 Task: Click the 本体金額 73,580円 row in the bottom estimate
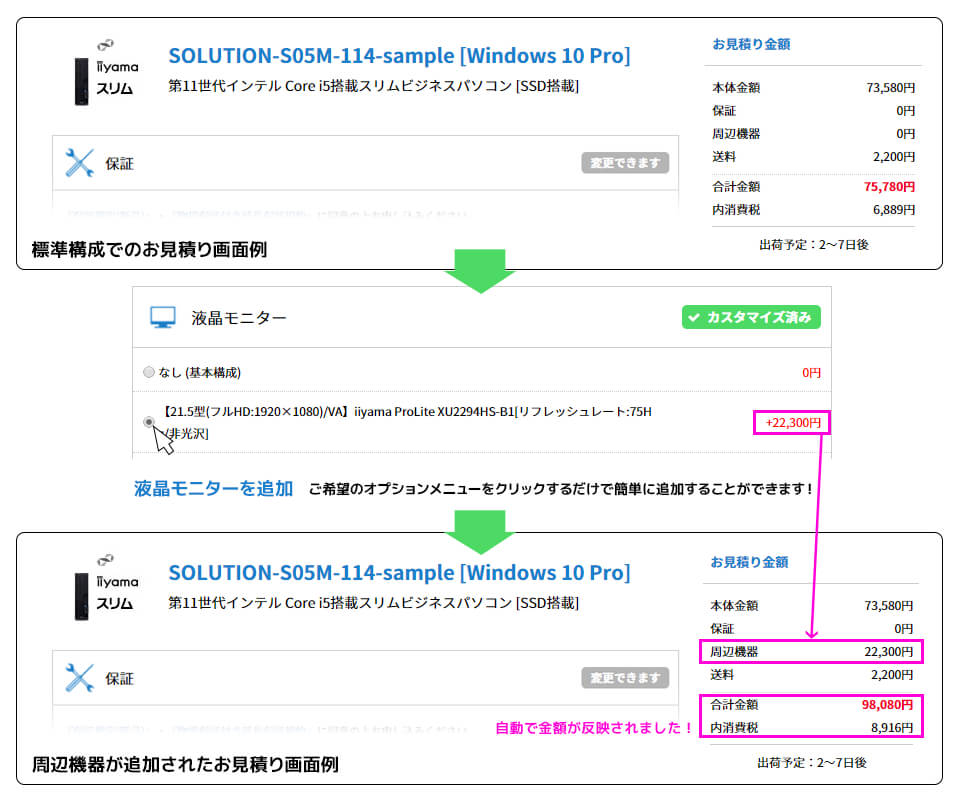[x=812, y=605]
